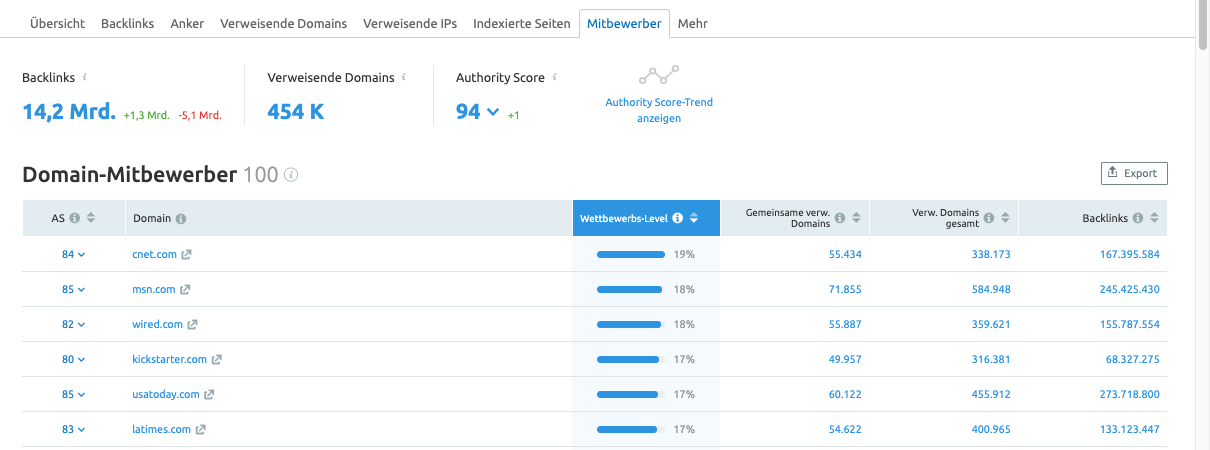This screenshot has height=450, width=1210.
Task: Expand AS 80 chevron for kickstarter.com
Action: (x=81, y=360)
